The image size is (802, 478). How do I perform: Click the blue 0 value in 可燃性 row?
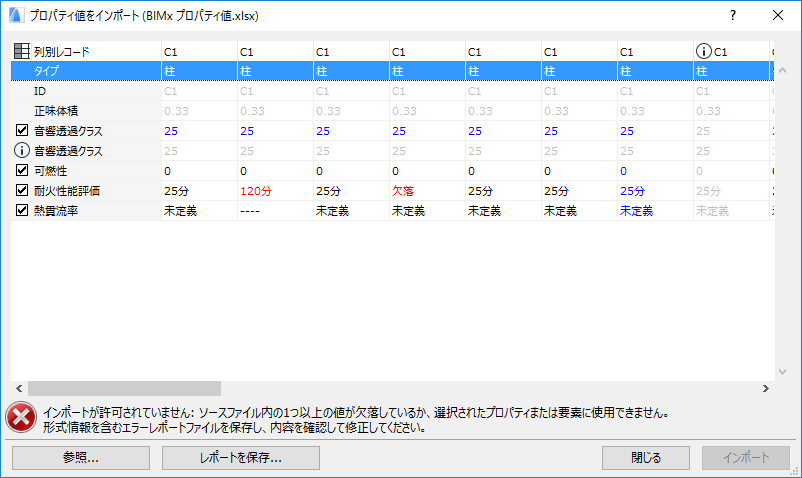point(623,171)
